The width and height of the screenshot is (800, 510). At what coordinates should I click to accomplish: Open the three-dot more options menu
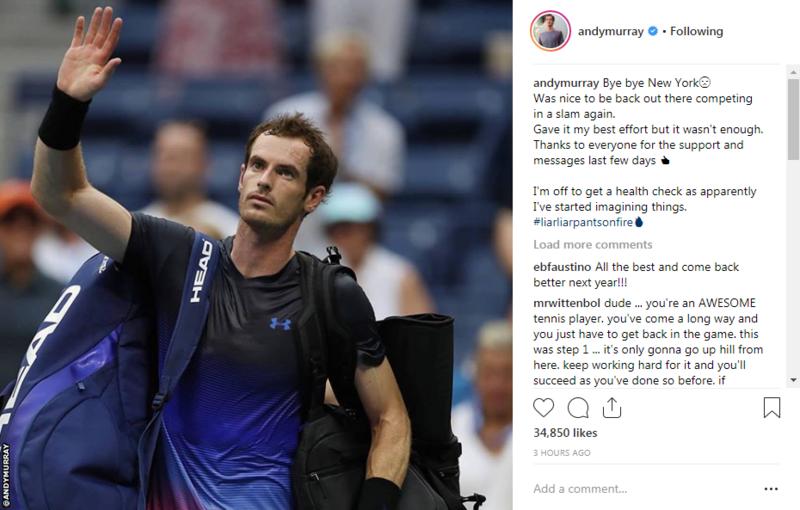pyautogui.click(x=771, y=489)
